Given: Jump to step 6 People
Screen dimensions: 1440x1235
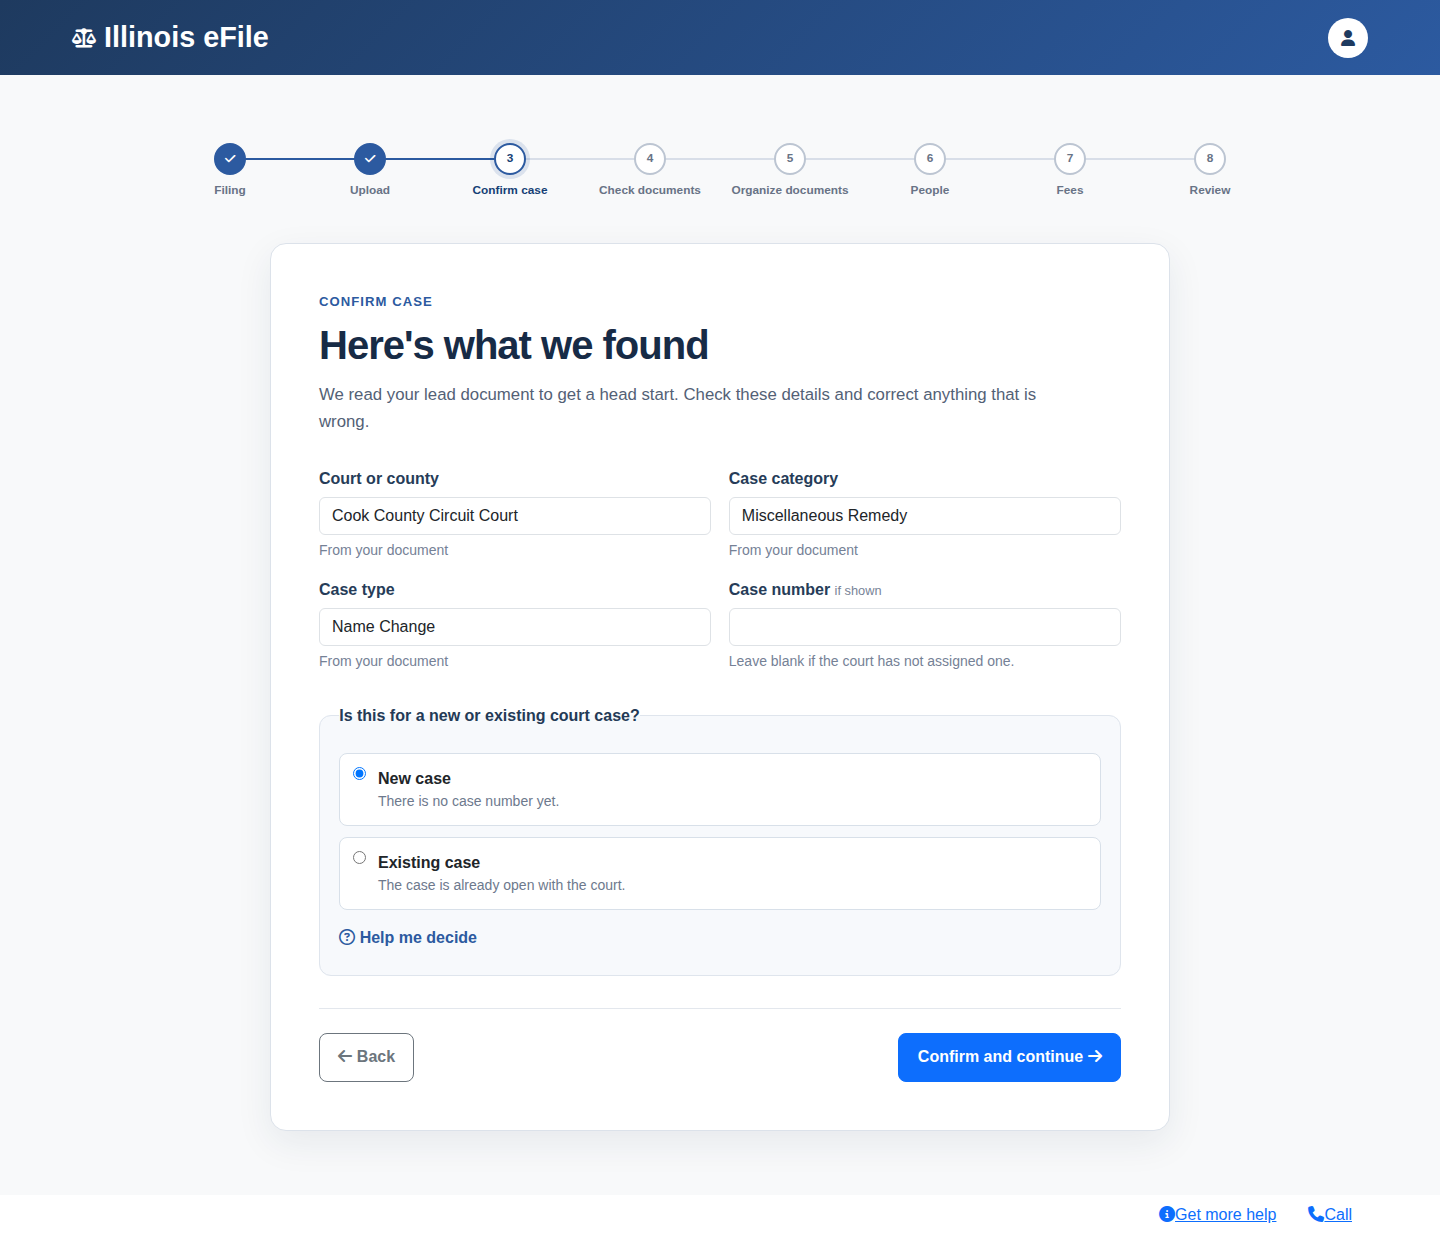Looking at the screenshot, I should (930, 158).
